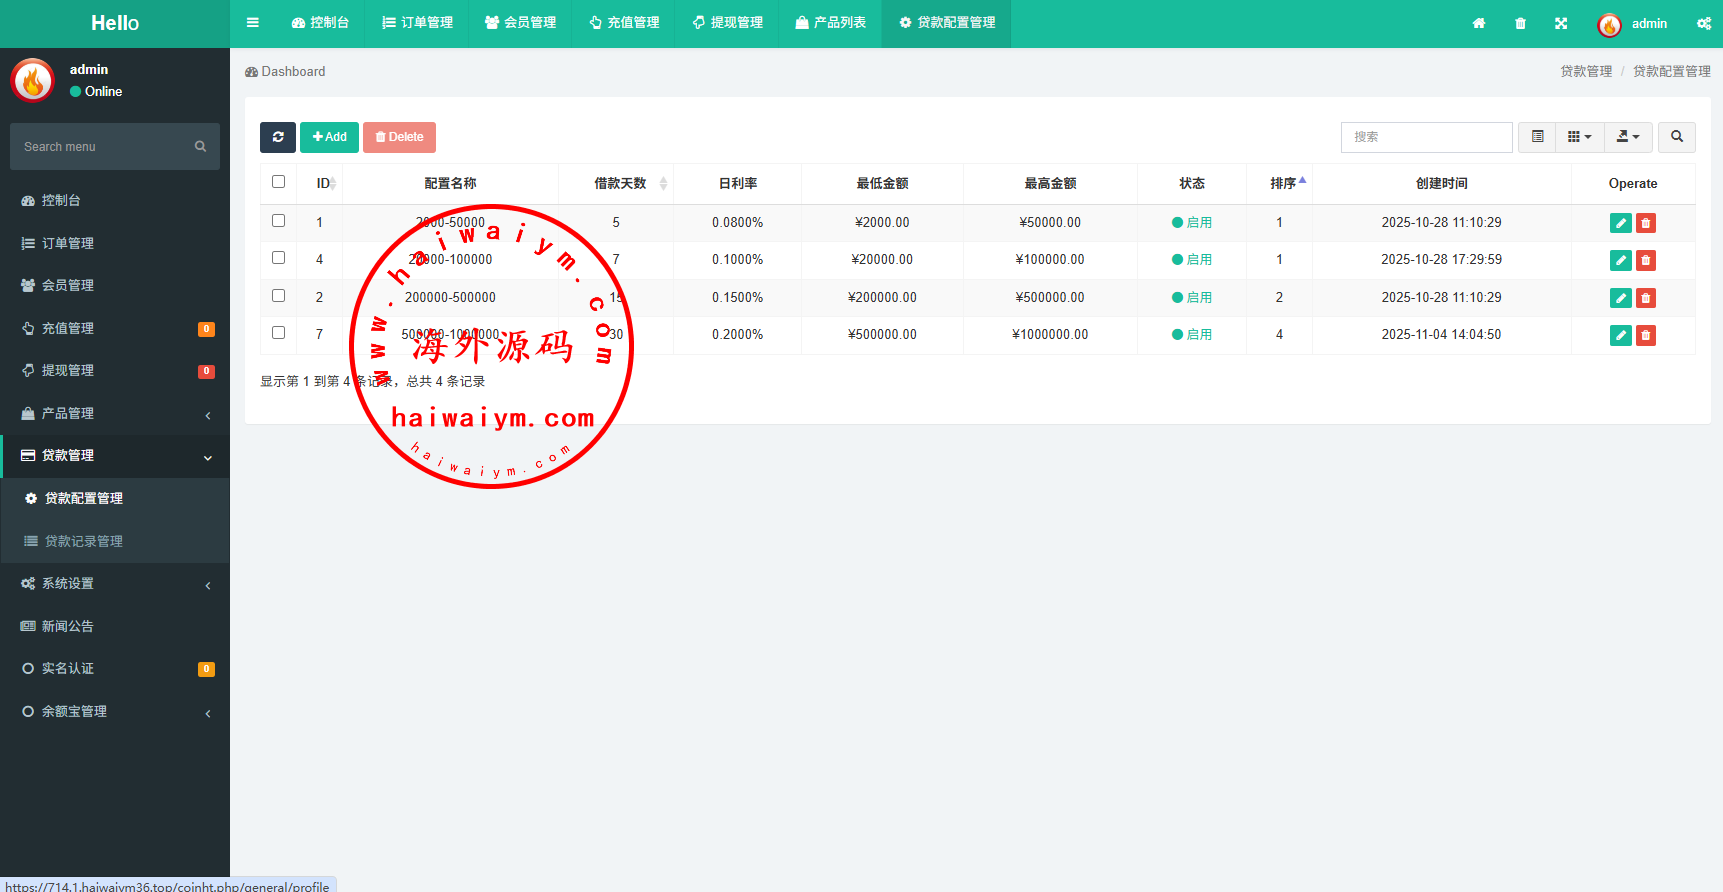Tick the checkbox for row ID 2
This screenshot has width=1723, height=892.
279,296
